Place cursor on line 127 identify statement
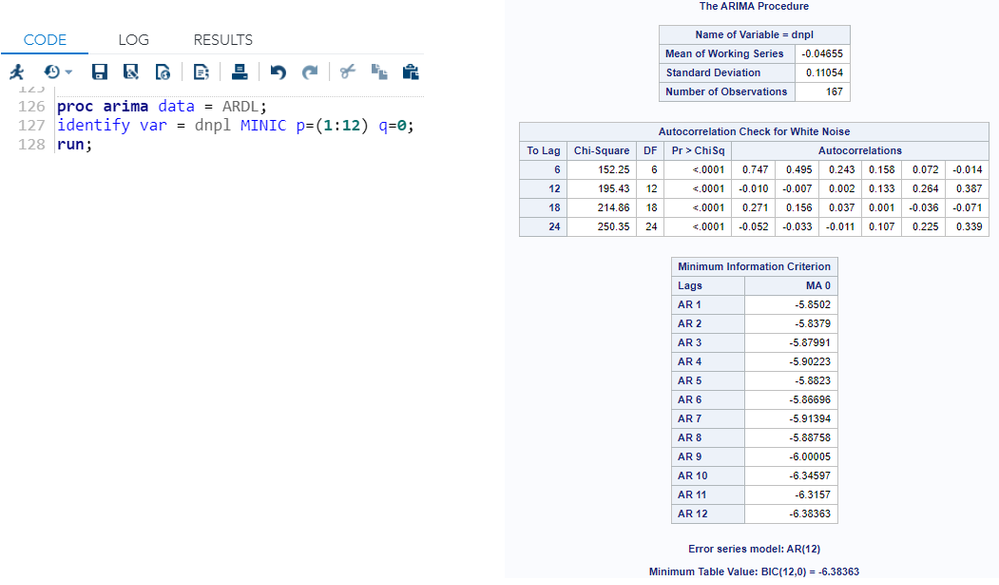 tap(235, 125)
